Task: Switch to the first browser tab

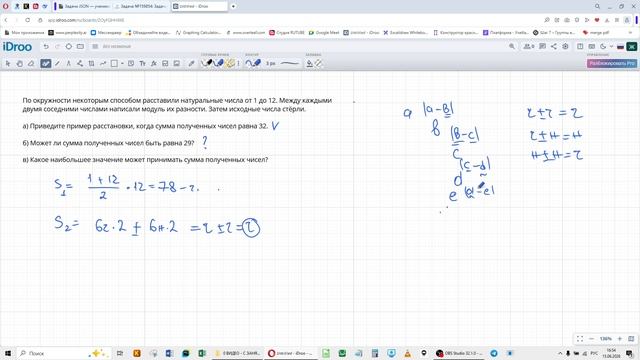Action: pyautogui.click(x=83, y=7)
